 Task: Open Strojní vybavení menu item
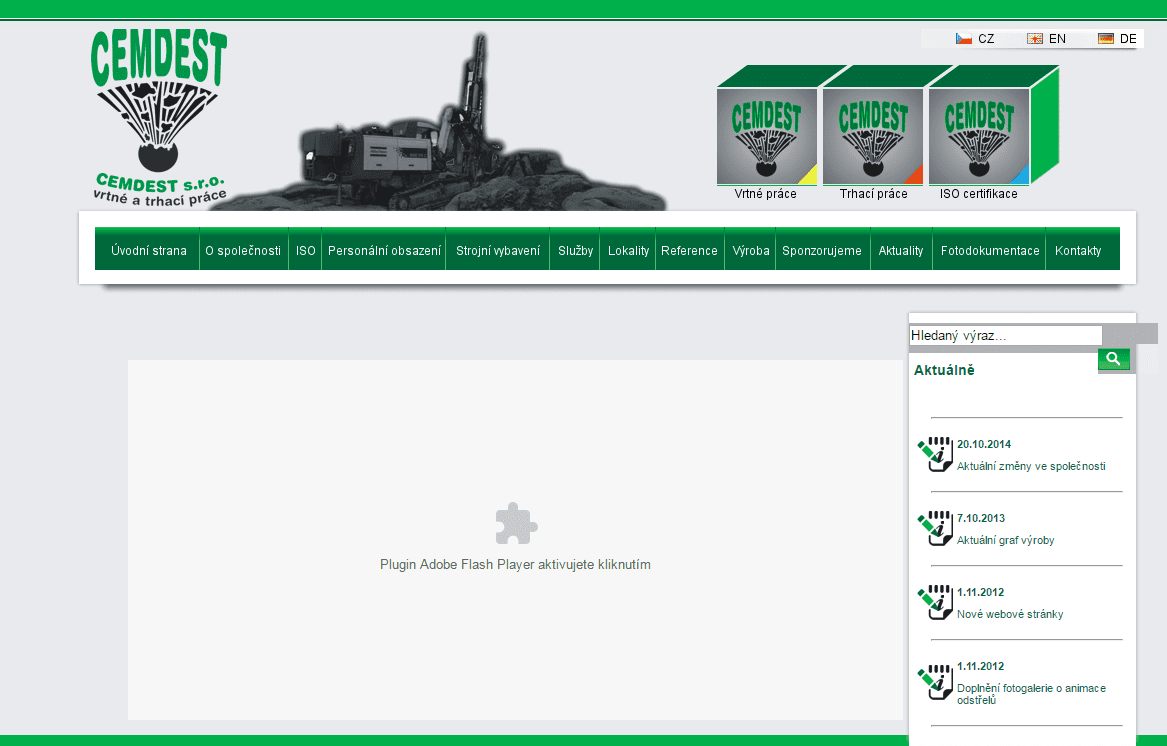point(498,251)
